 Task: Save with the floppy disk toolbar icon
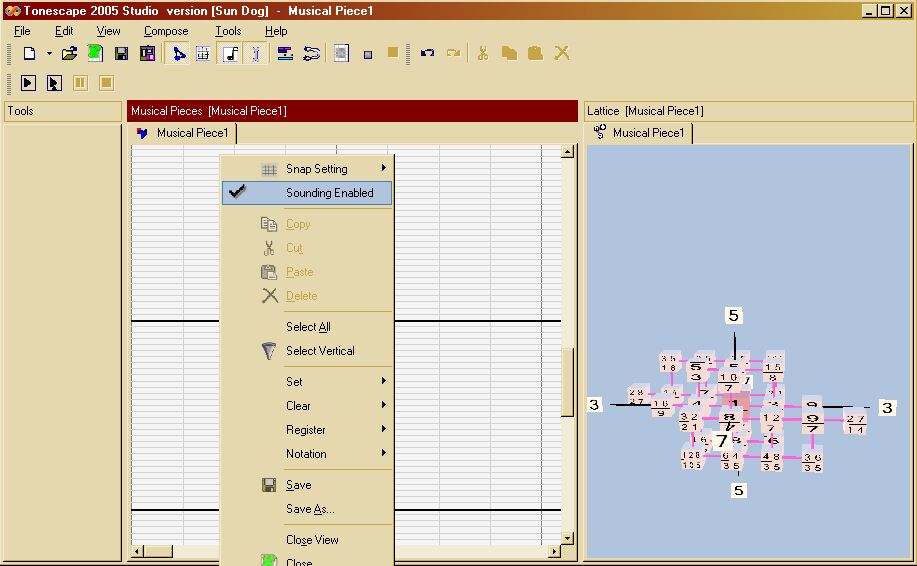(121, 54)
